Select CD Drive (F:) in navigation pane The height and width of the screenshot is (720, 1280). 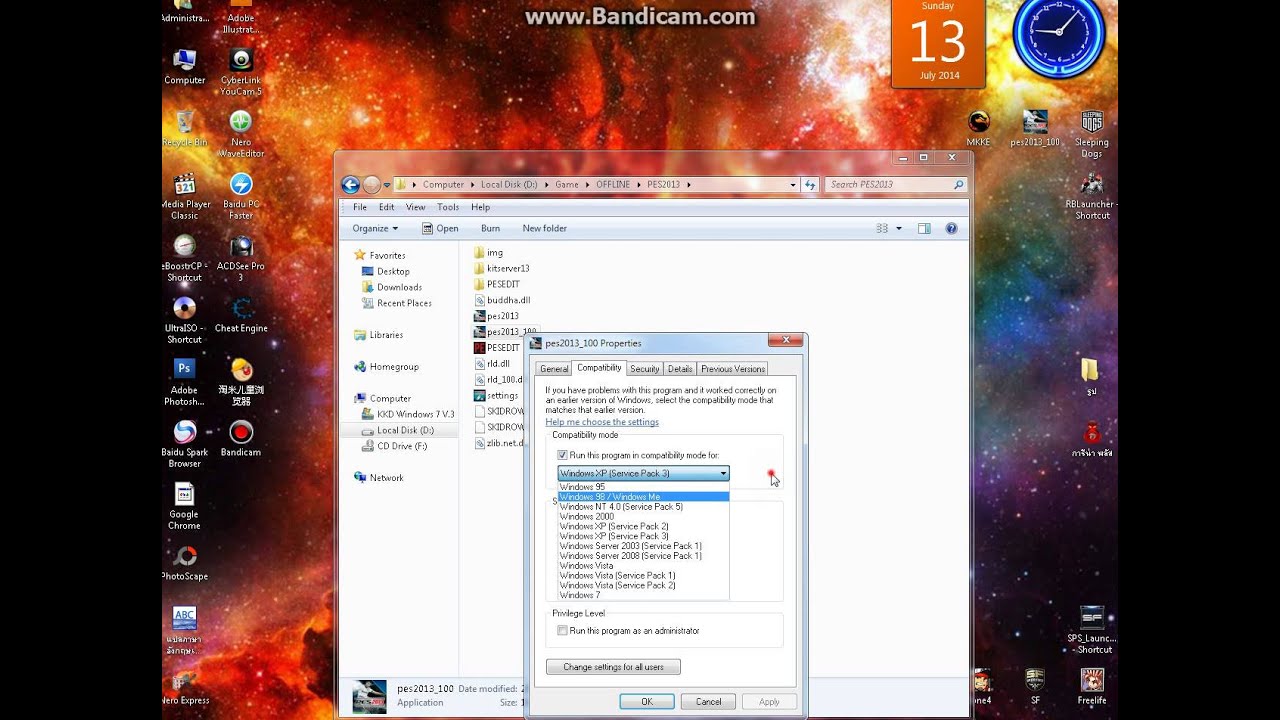(x=401, y=446)
